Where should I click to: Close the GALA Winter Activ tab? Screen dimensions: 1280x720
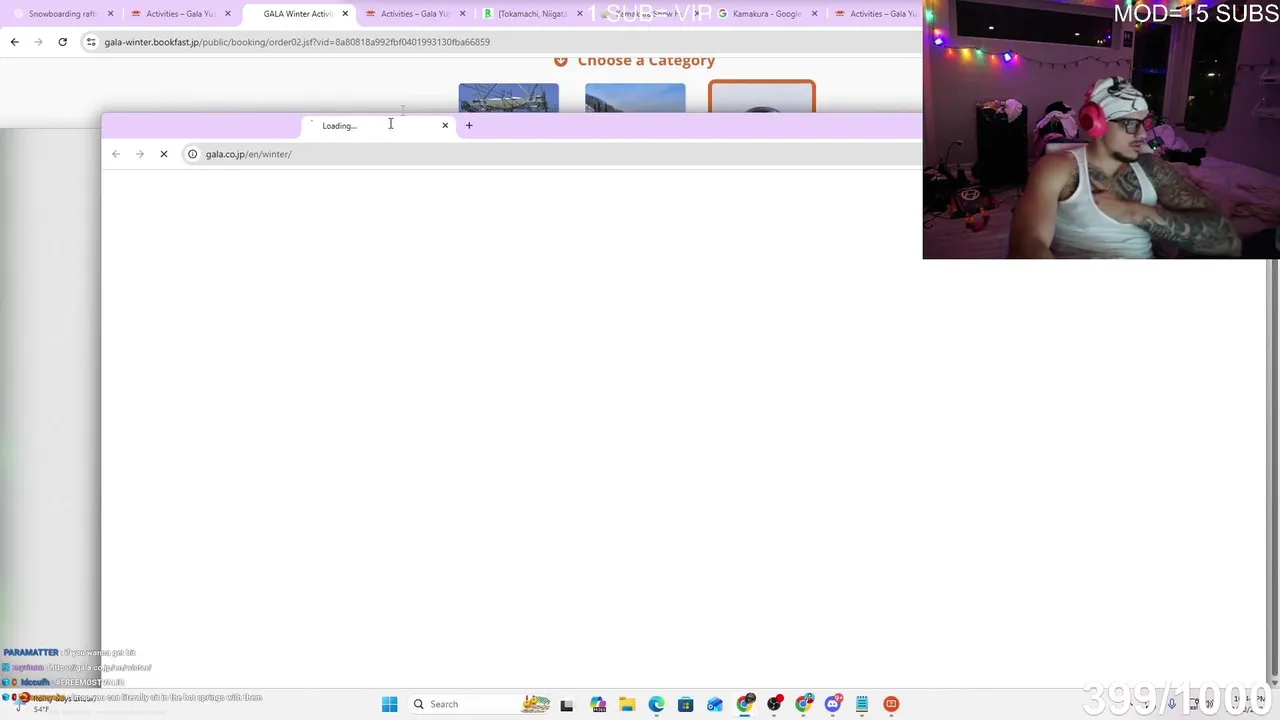(345, 14)
